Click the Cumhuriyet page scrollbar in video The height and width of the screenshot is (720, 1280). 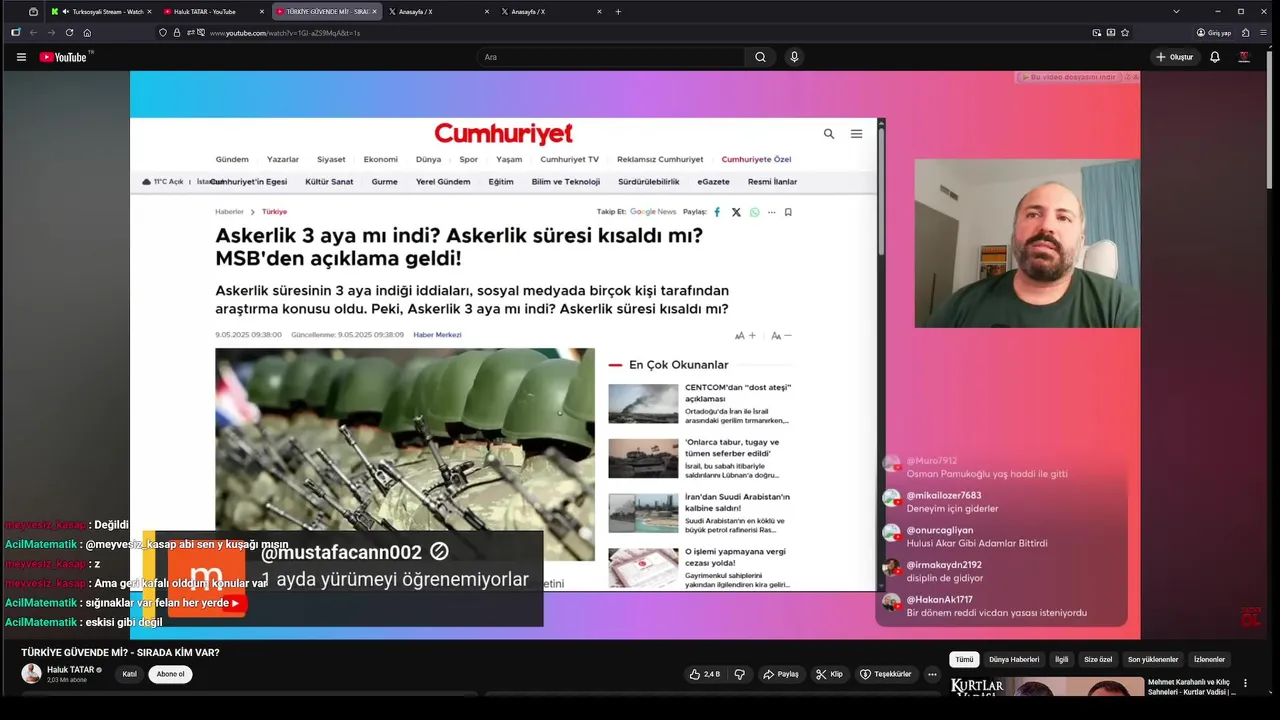(x=881, y=190)
